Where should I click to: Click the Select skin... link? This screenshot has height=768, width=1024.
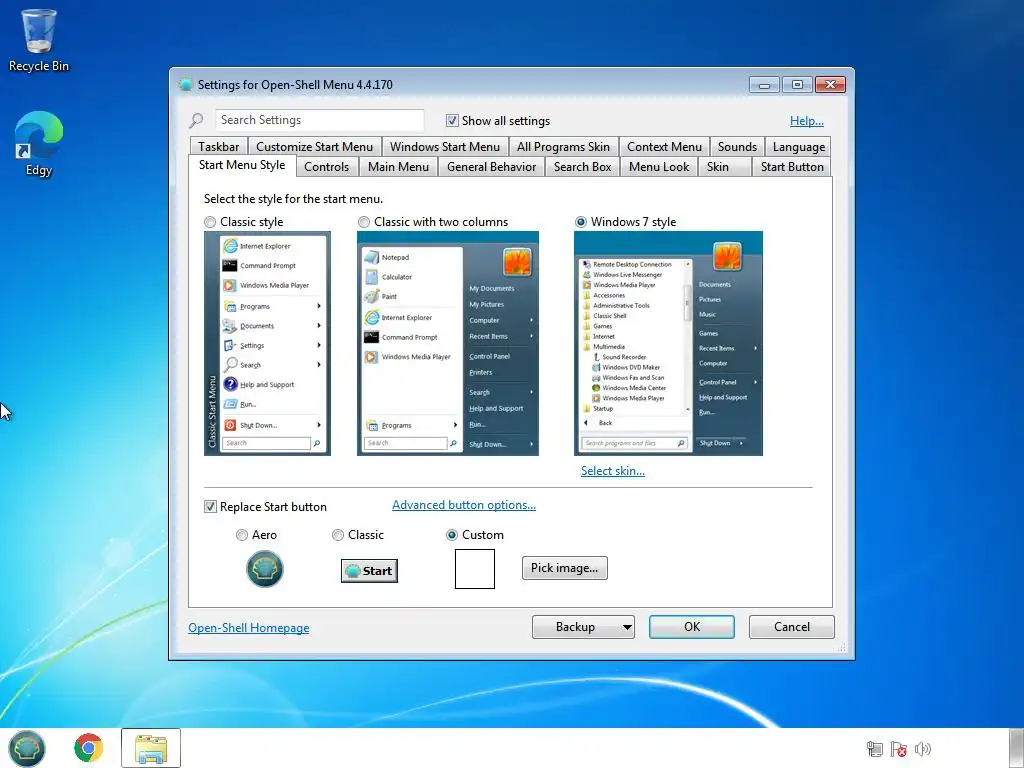pos(613,471)
